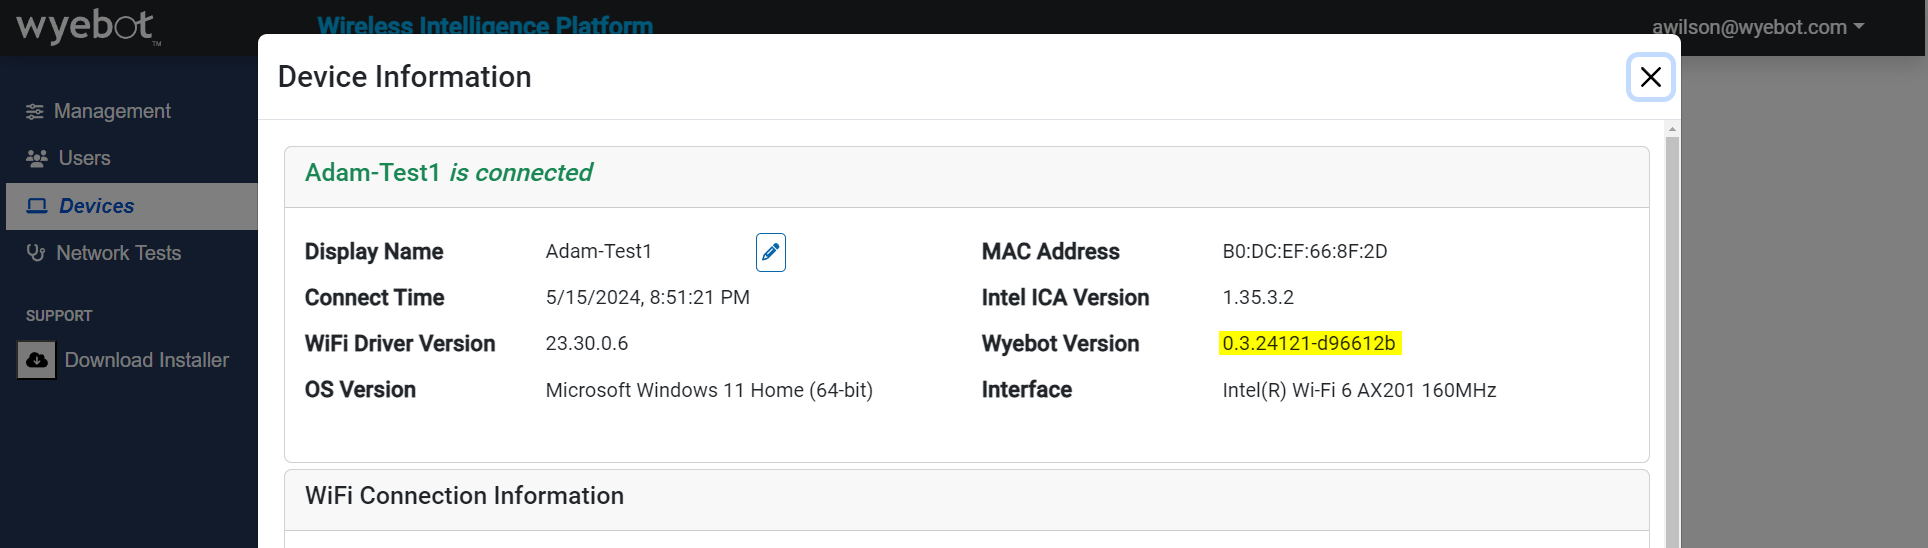Open Network Tests from the sidebar
The width and height of the screenshot is (1928, 548).
[x=118, y=253]
